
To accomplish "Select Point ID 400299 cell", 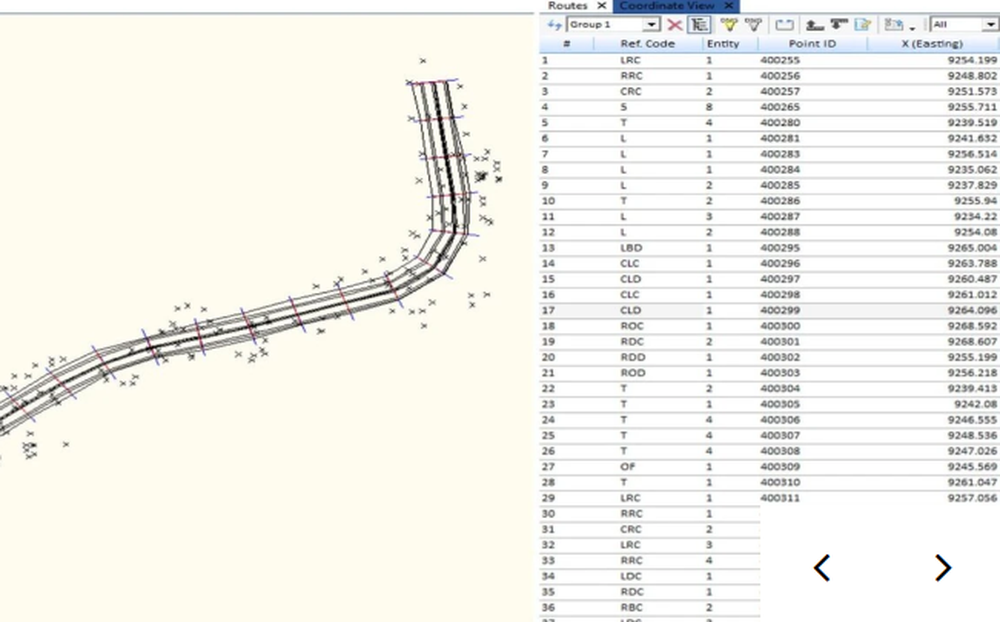I will pos(780,310).
